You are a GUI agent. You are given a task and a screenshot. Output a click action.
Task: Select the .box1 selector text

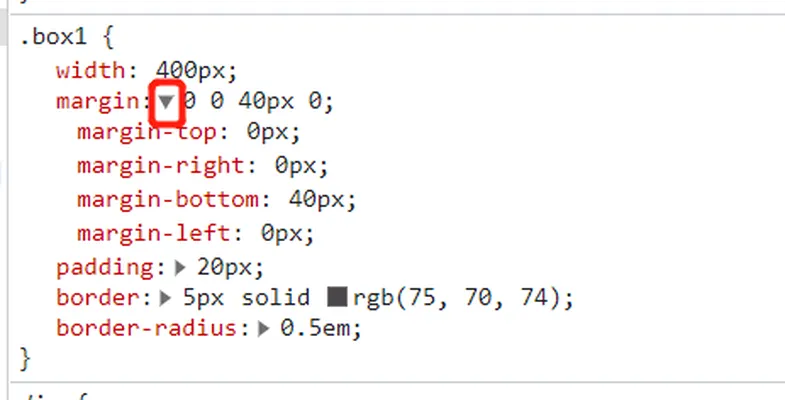(x=54, y=38)
